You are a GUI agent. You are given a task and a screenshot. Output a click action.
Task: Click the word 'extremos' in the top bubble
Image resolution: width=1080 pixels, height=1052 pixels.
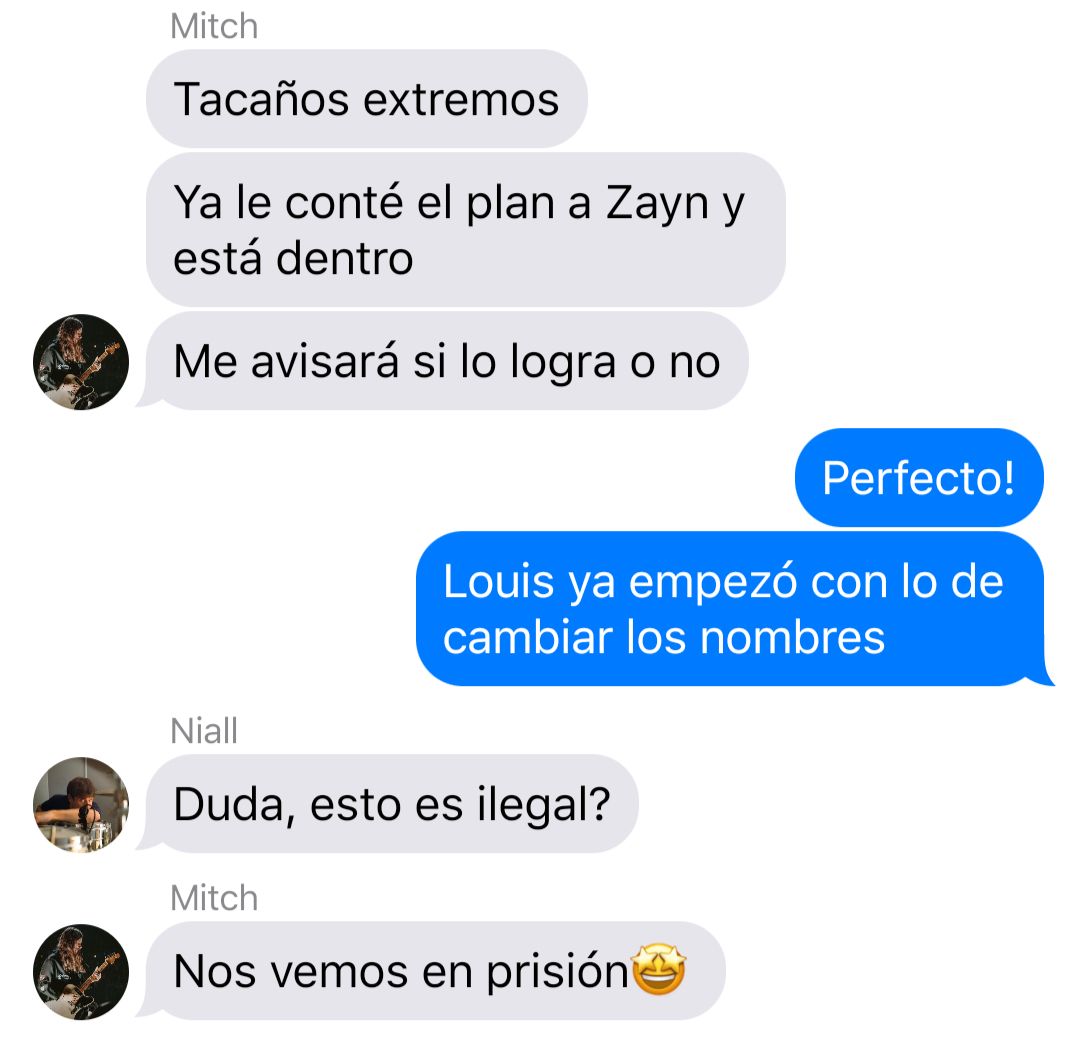(x=461, y=100)
